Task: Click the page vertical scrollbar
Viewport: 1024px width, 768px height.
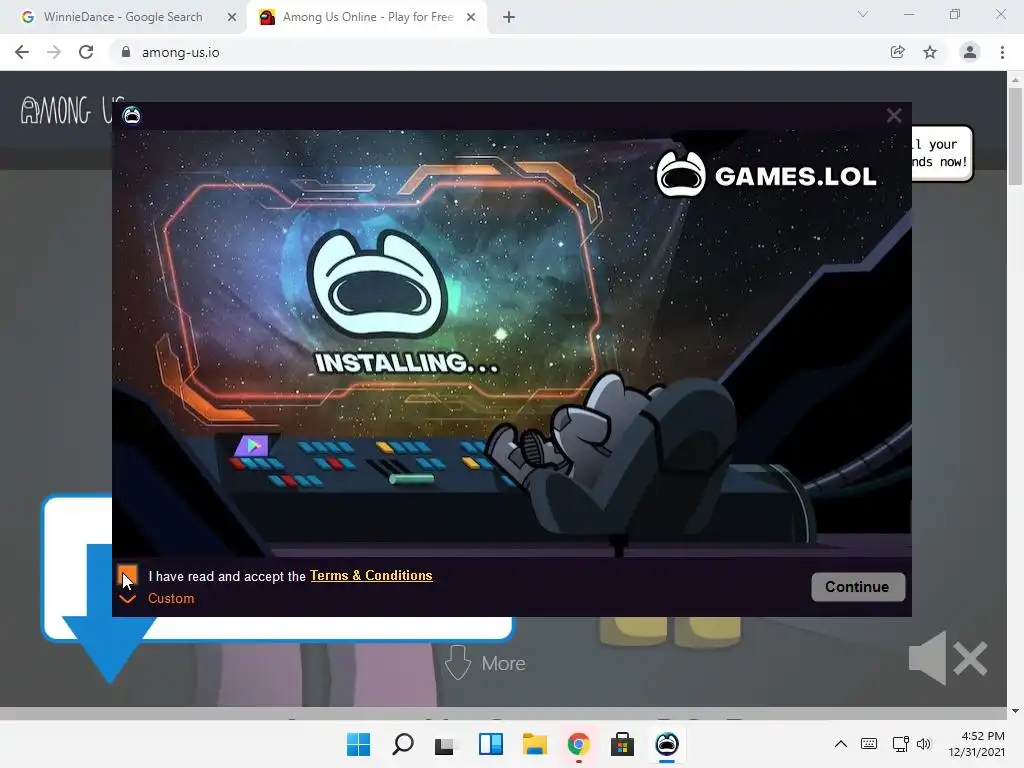Action: tap(1015, 137)
